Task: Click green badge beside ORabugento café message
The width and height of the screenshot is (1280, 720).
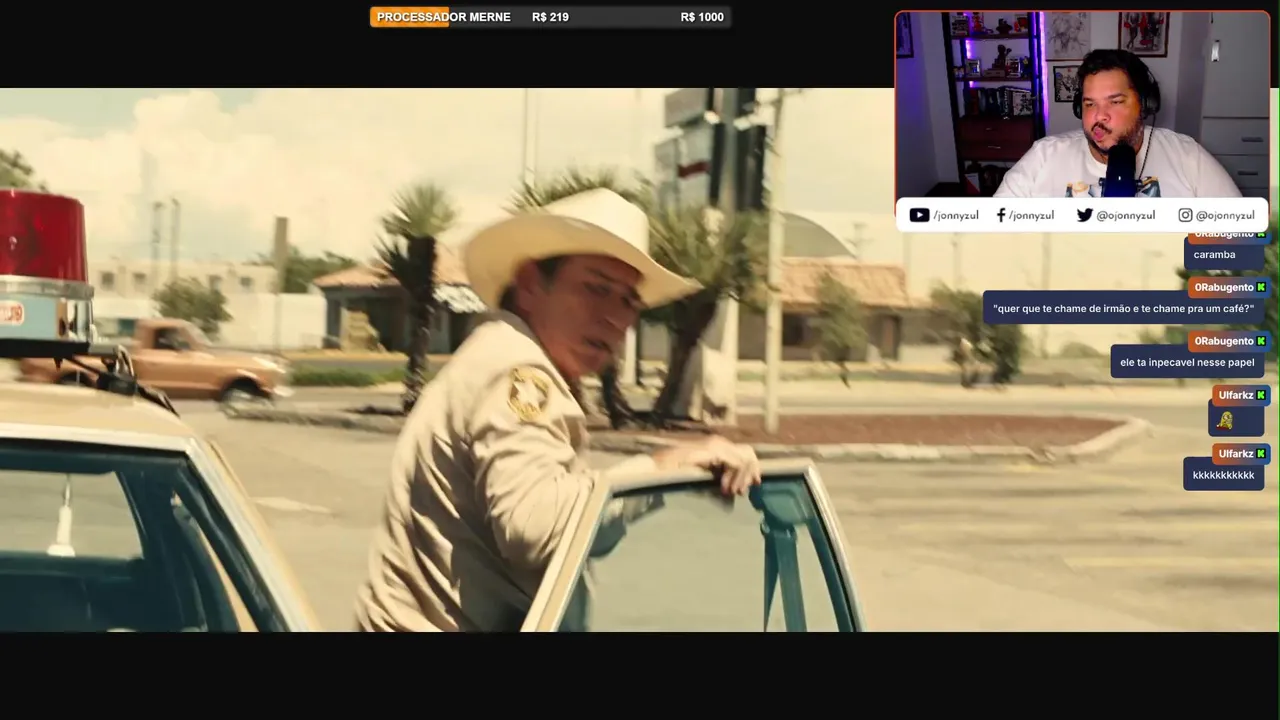Action: (x=1261, y=287)
